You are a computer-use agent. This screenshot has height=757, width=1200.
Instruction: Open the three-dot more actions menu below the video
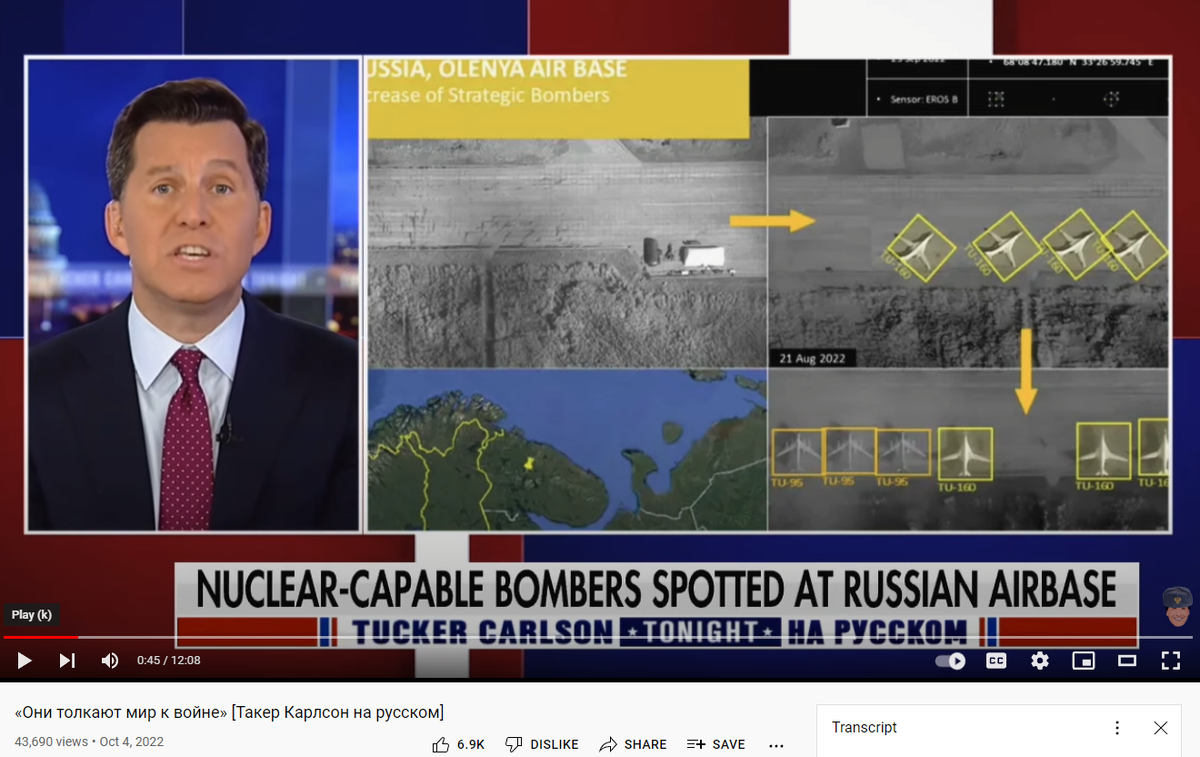pyautogui.click(x=777, y=745)
